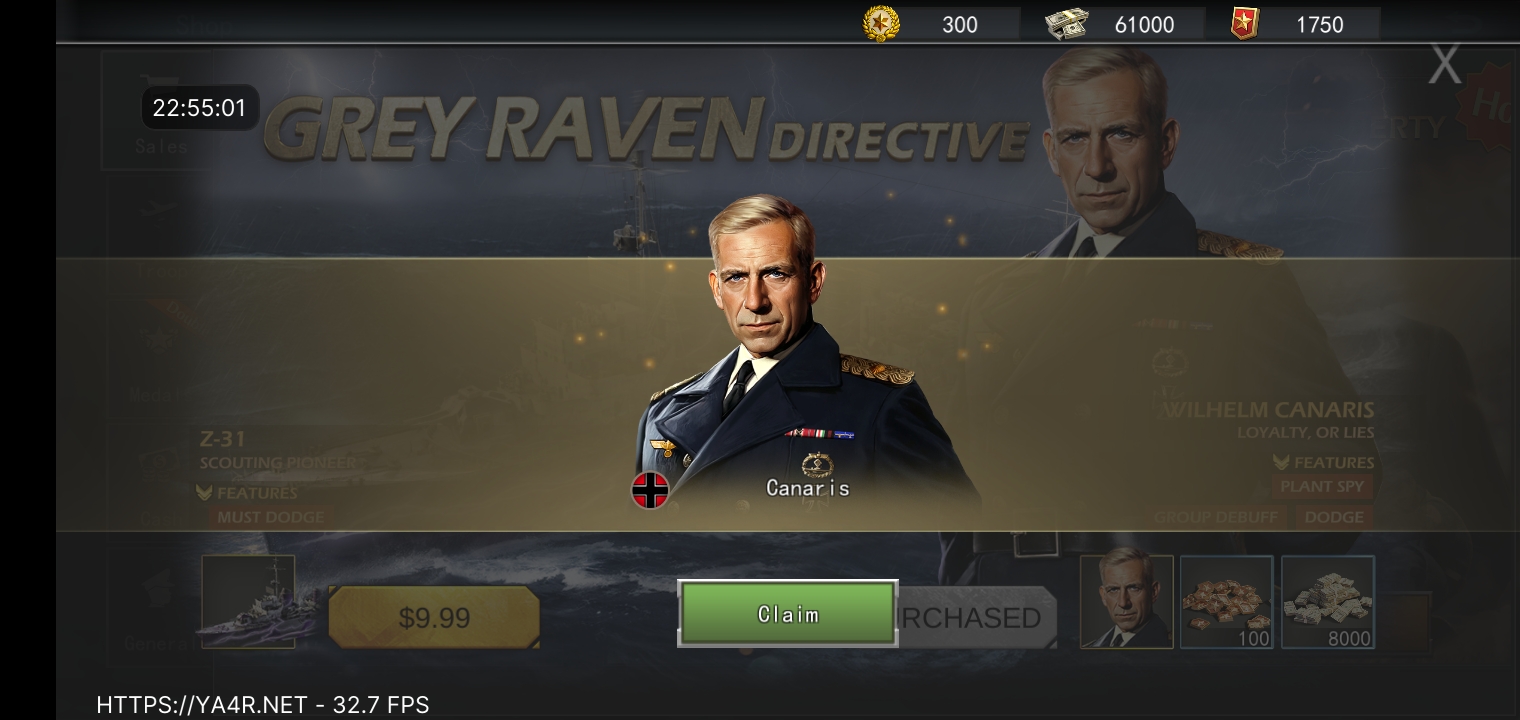Select the 100 coins reward thumbnail
The width and height of the screenshot is (1520, 720).
pyautogui.click(x=1227, y=602)
